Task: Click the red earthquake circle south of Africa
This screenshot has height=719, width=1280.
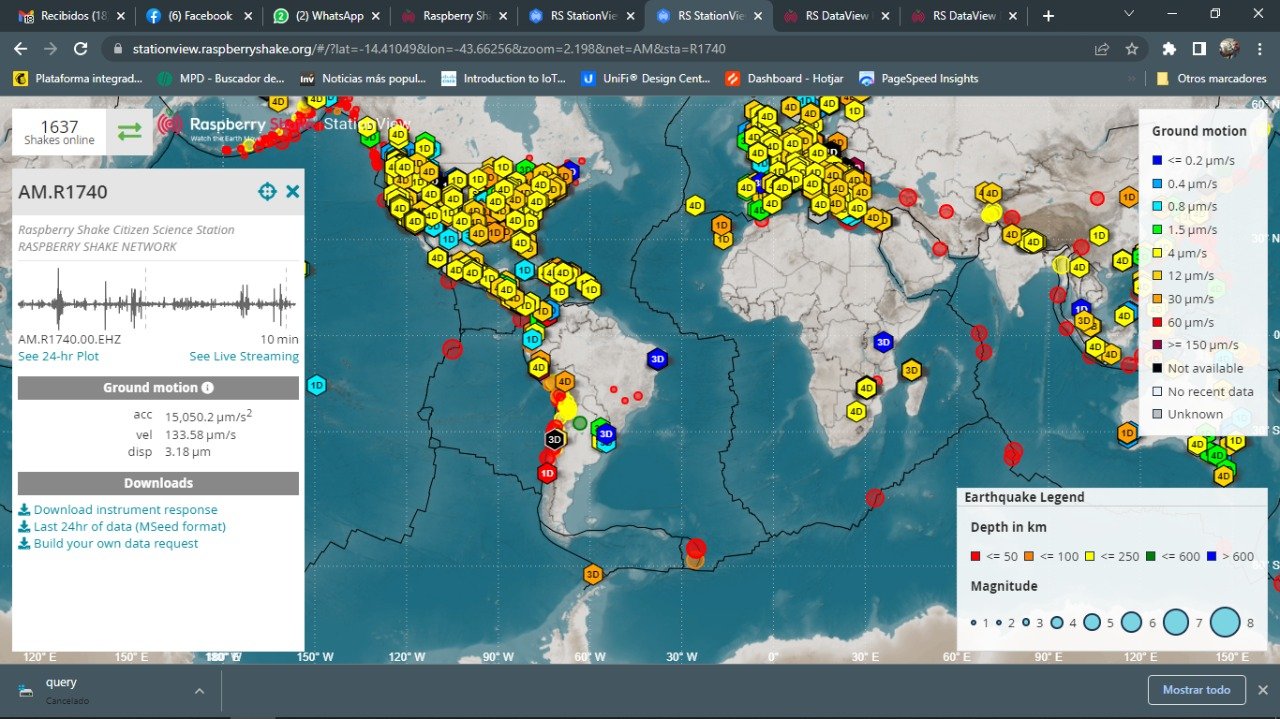Action: (x=875, y=497)
